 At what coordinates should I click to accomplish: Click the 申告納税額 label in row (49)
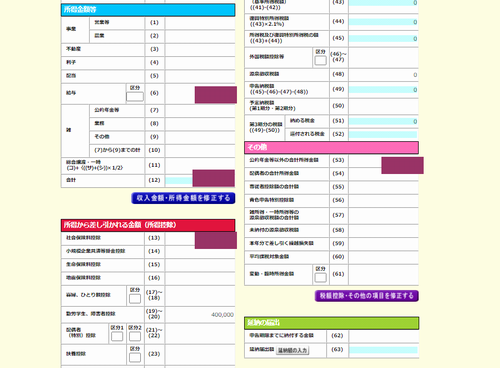click(262, 86)
